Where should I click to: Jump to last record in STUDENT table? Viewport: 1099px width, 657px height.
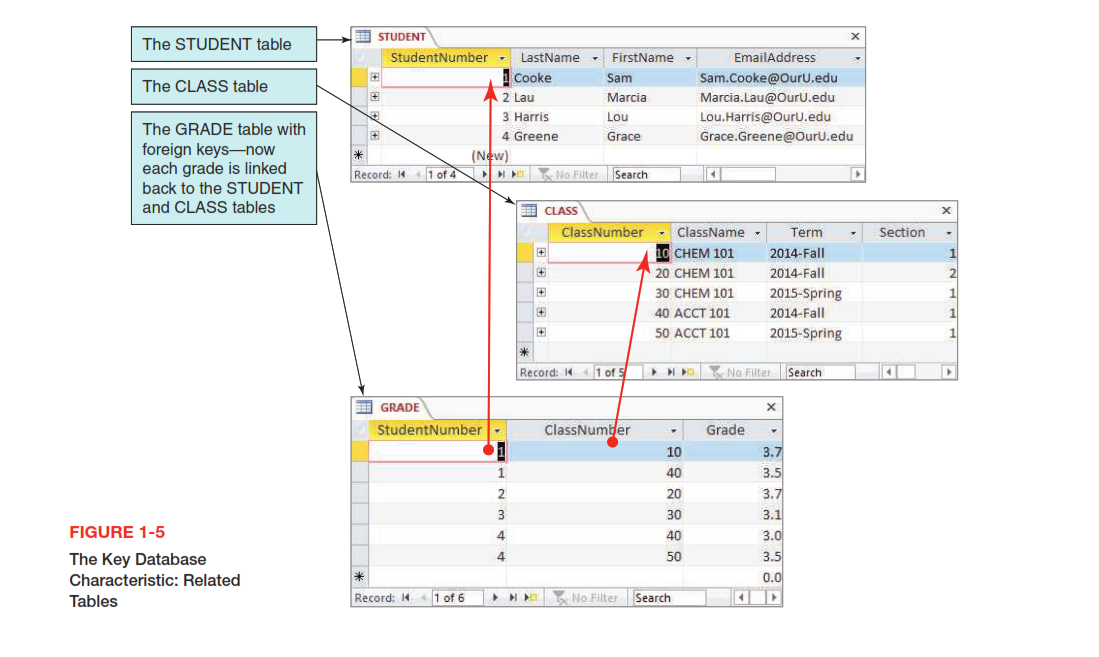point(500,175)
